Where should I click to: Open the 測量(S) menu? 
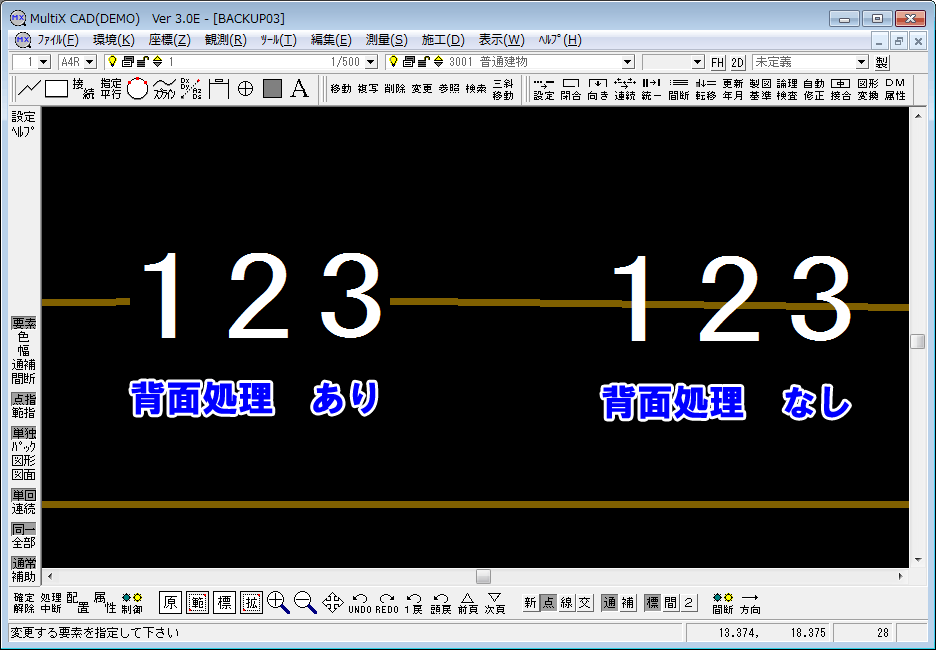click(387, 41)
